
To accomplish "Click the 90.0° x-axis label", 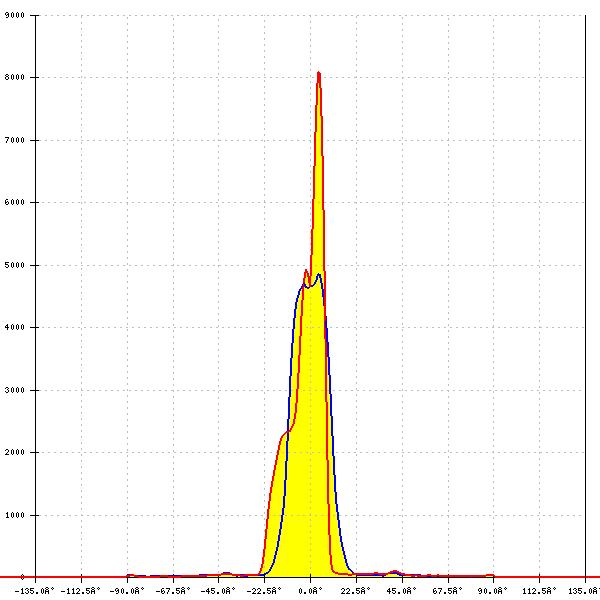I will (x=493, y=591).
